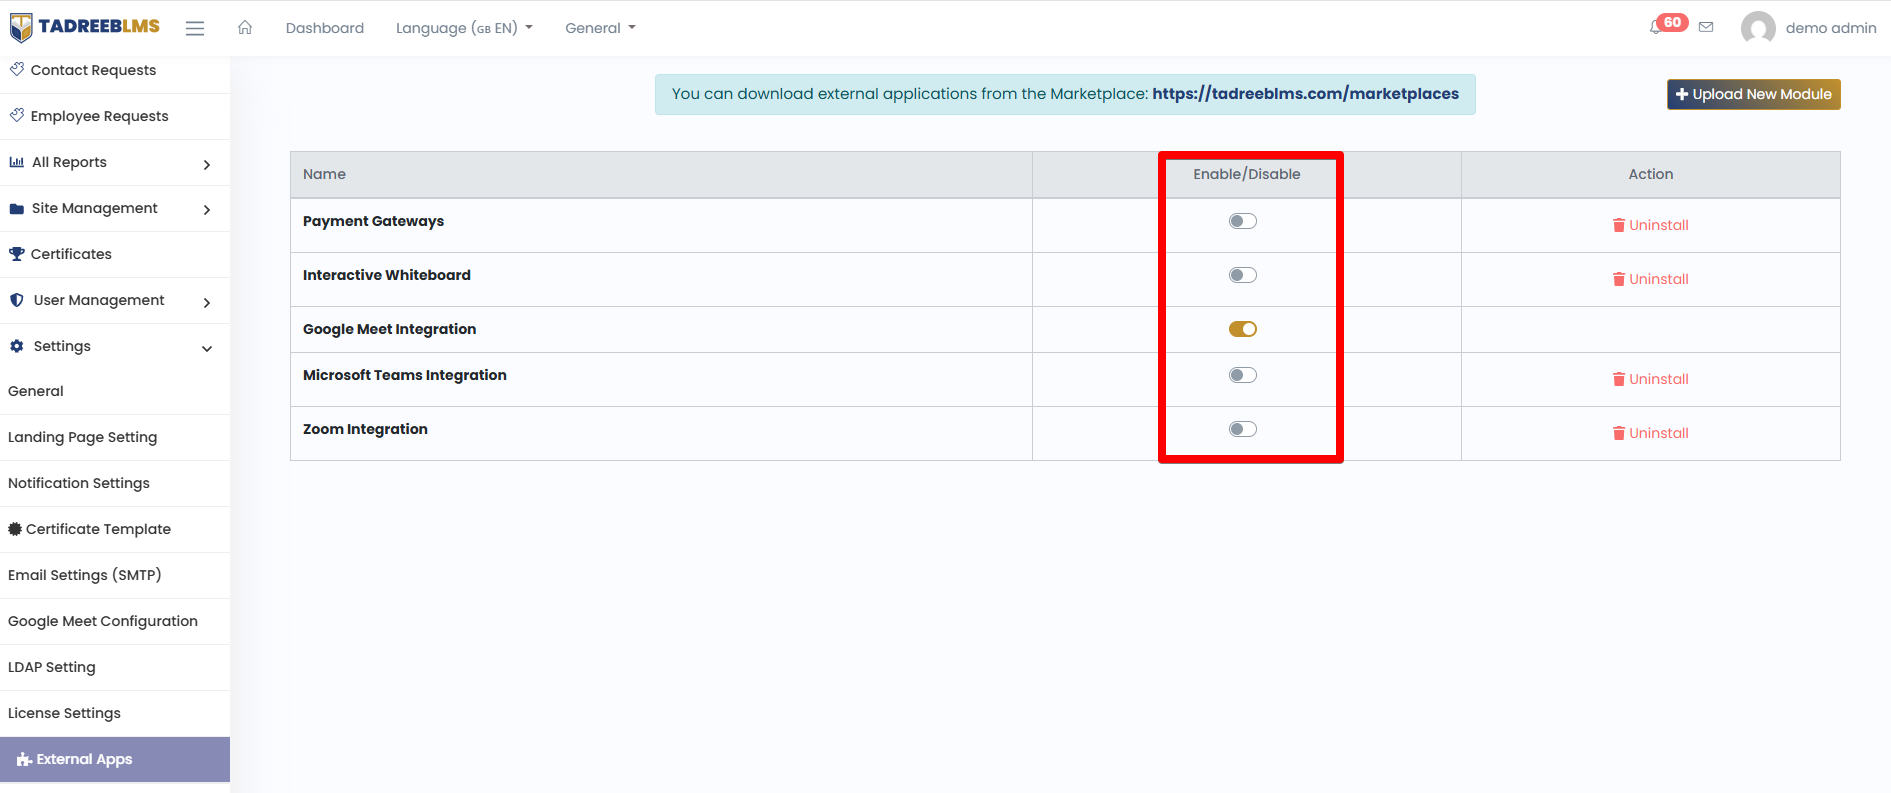The width and height of the screenshot is (1891, 793).
Task: Click the Contact Requests tag icon
Action: pyautogui.click(x=17, y=69)
